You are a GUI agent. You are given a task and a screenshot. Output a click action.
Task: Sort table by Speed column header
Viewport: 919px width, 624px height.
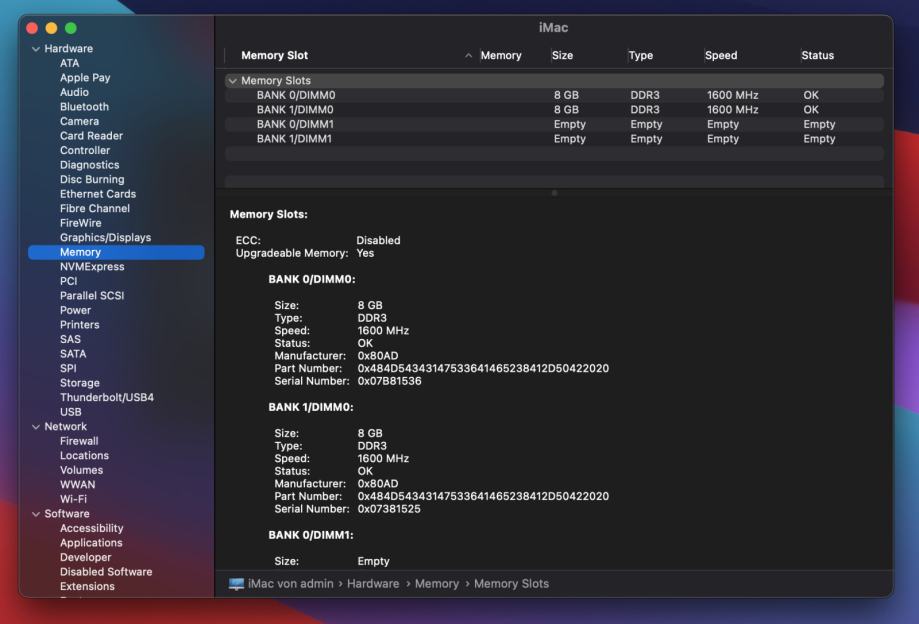coord(721,56)
